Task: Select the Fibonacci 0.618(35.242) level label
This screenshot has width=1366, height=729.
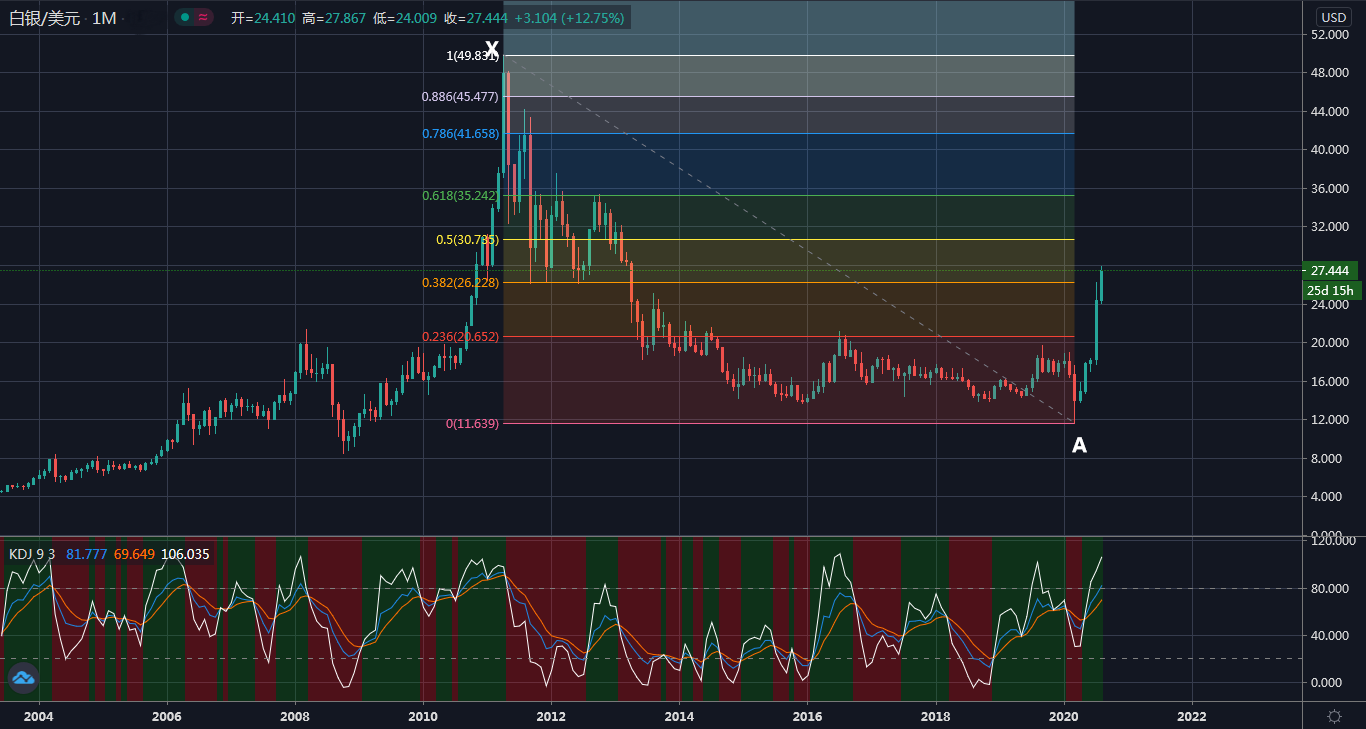Action: pyautogui.click(x=460, y=196)
